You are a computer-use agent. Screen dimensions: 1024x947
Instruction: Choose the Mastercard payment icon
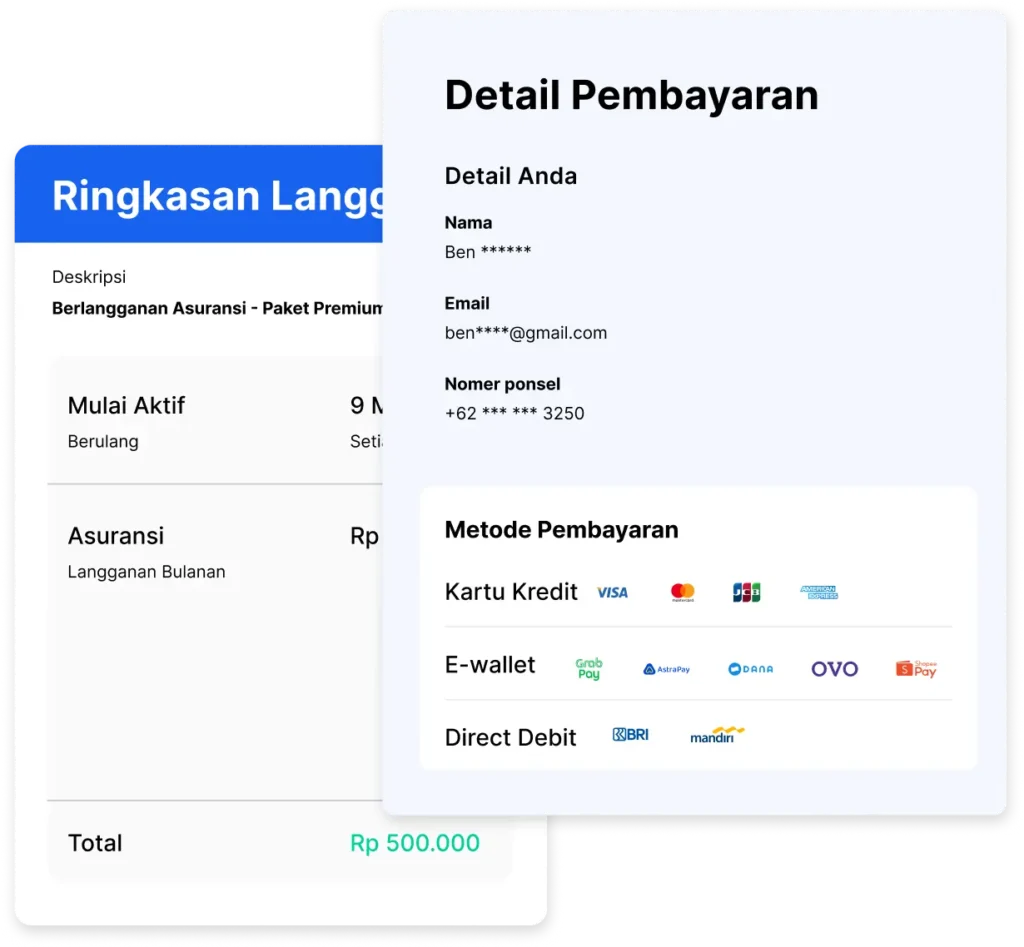click(x=683, y=592)
